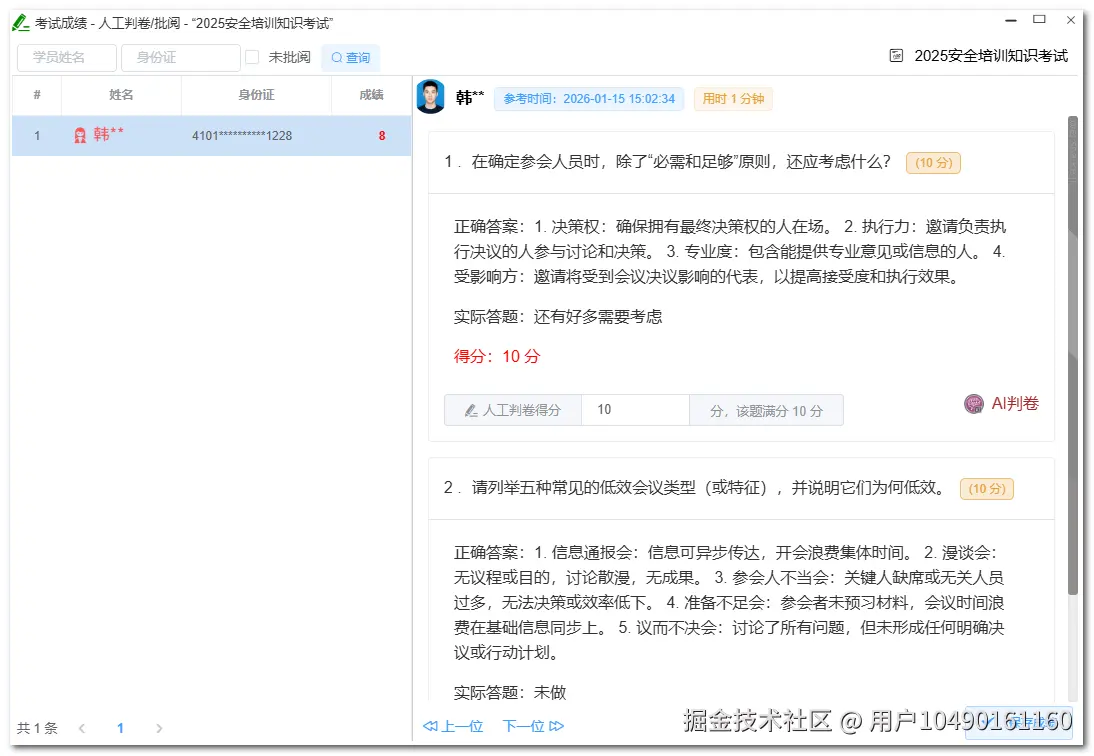Toggle the unreviewed-only filter off
The height and width of the screenshot is (756, 1094).
pos(252,57)
